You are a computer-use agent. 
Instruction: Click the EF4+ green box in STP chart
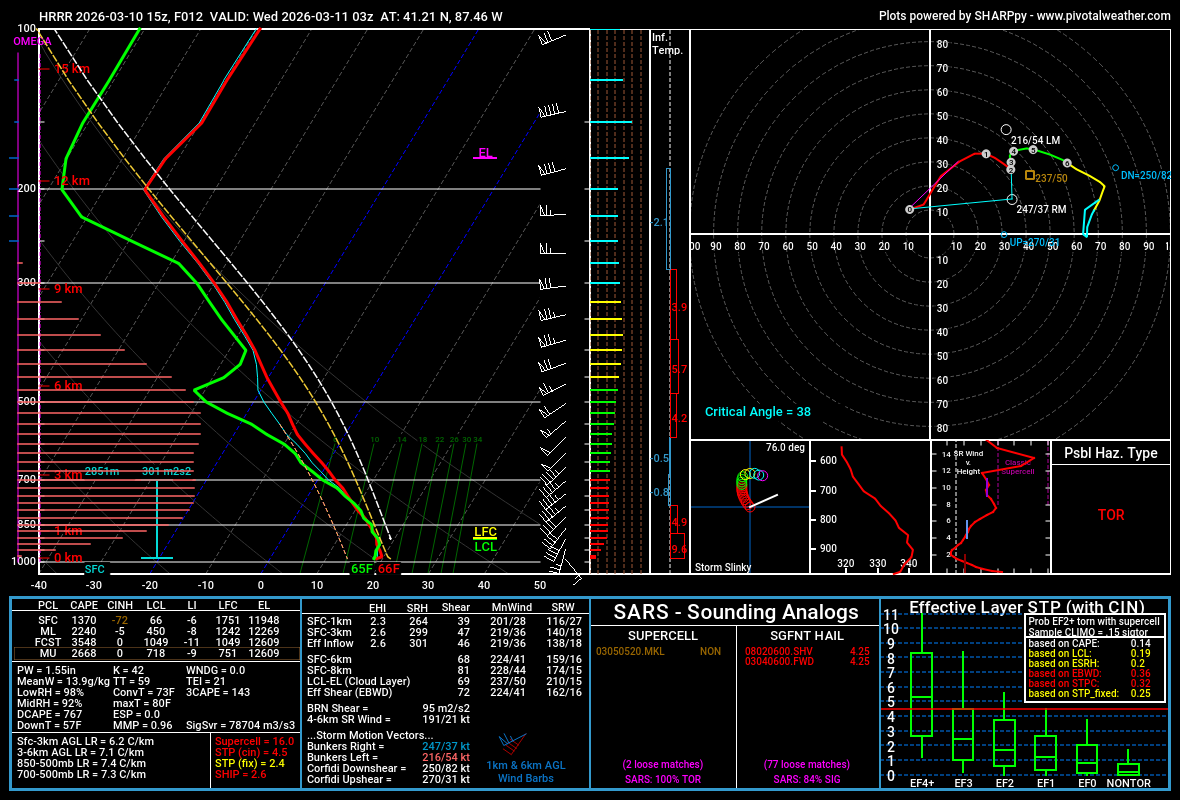[922, 695]
